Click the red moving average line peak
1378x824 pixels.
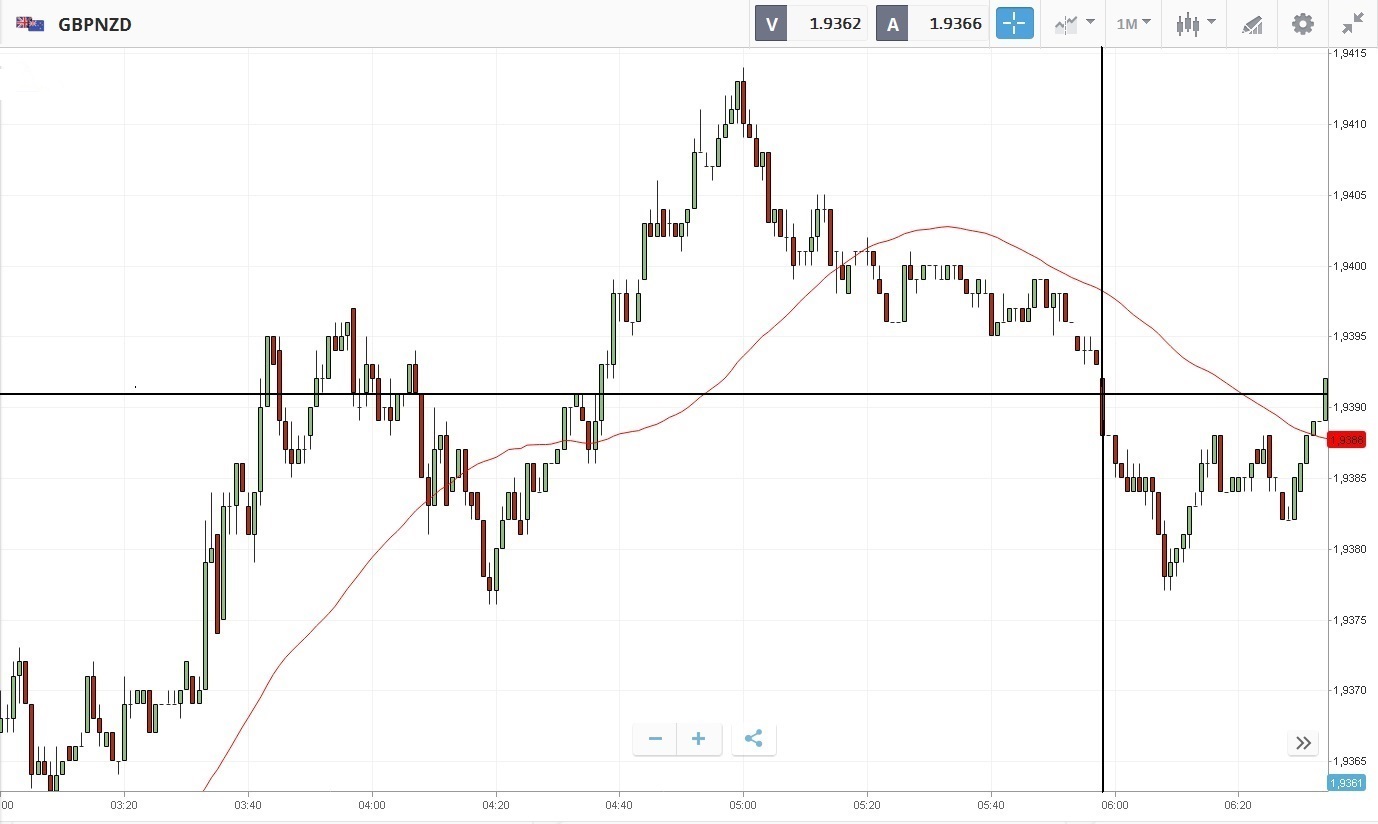pos(944,227)
